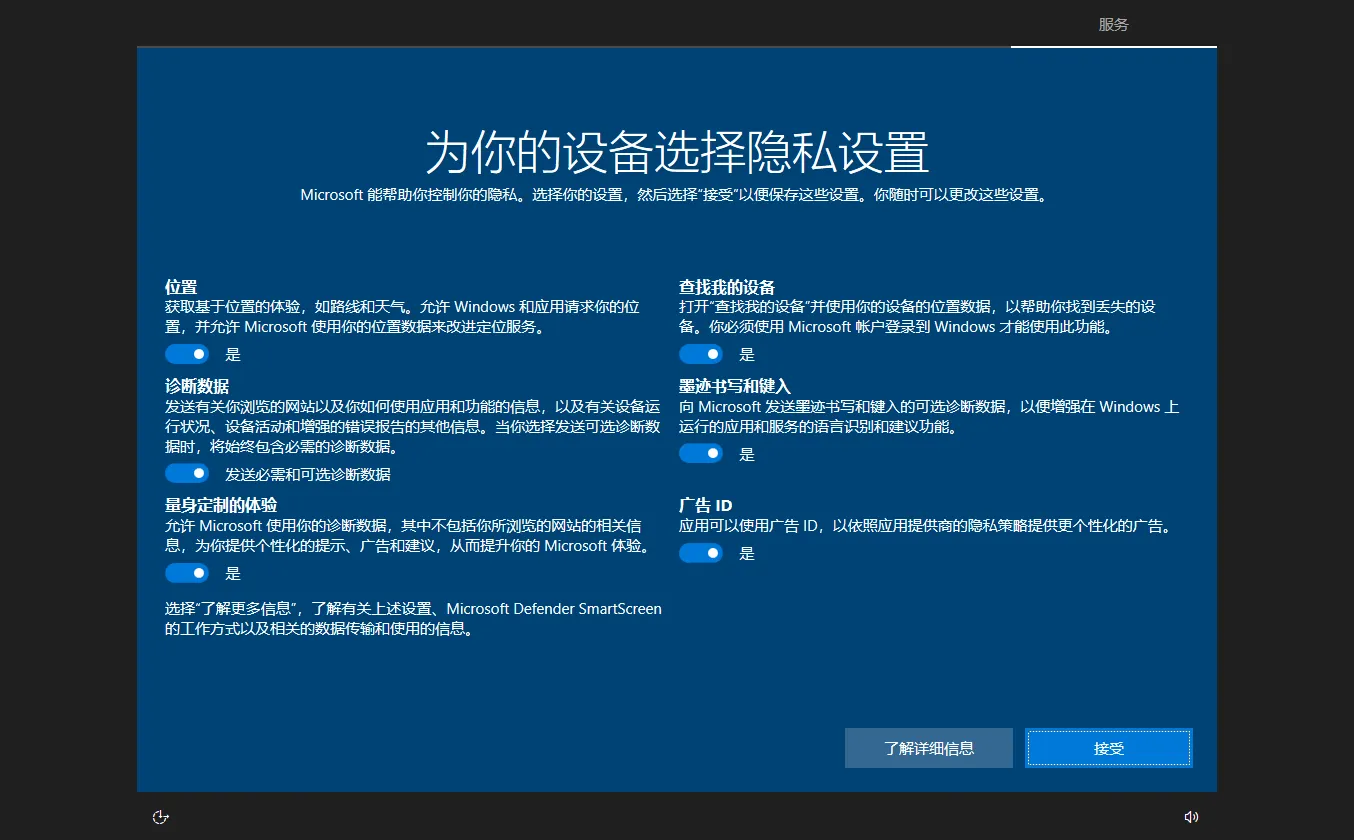
Task: Click the 接受 button to accept settings
Action: pyautogui.click(x=1108, y=747)
